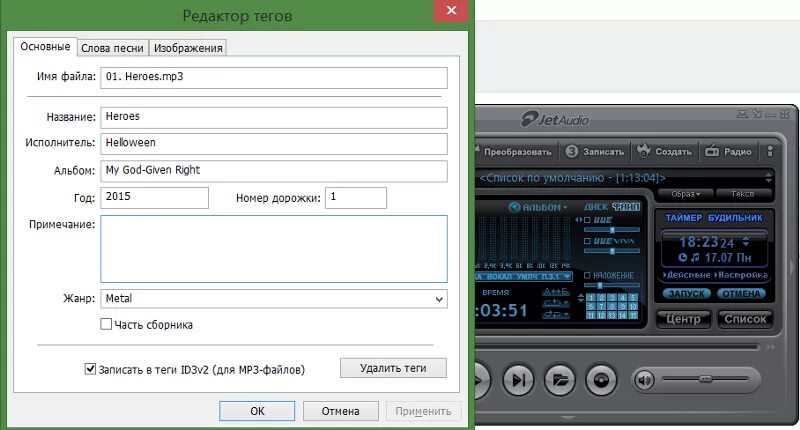Skip to next track in JetAudio
Screen dimensions: 800x430
point(518,380)
